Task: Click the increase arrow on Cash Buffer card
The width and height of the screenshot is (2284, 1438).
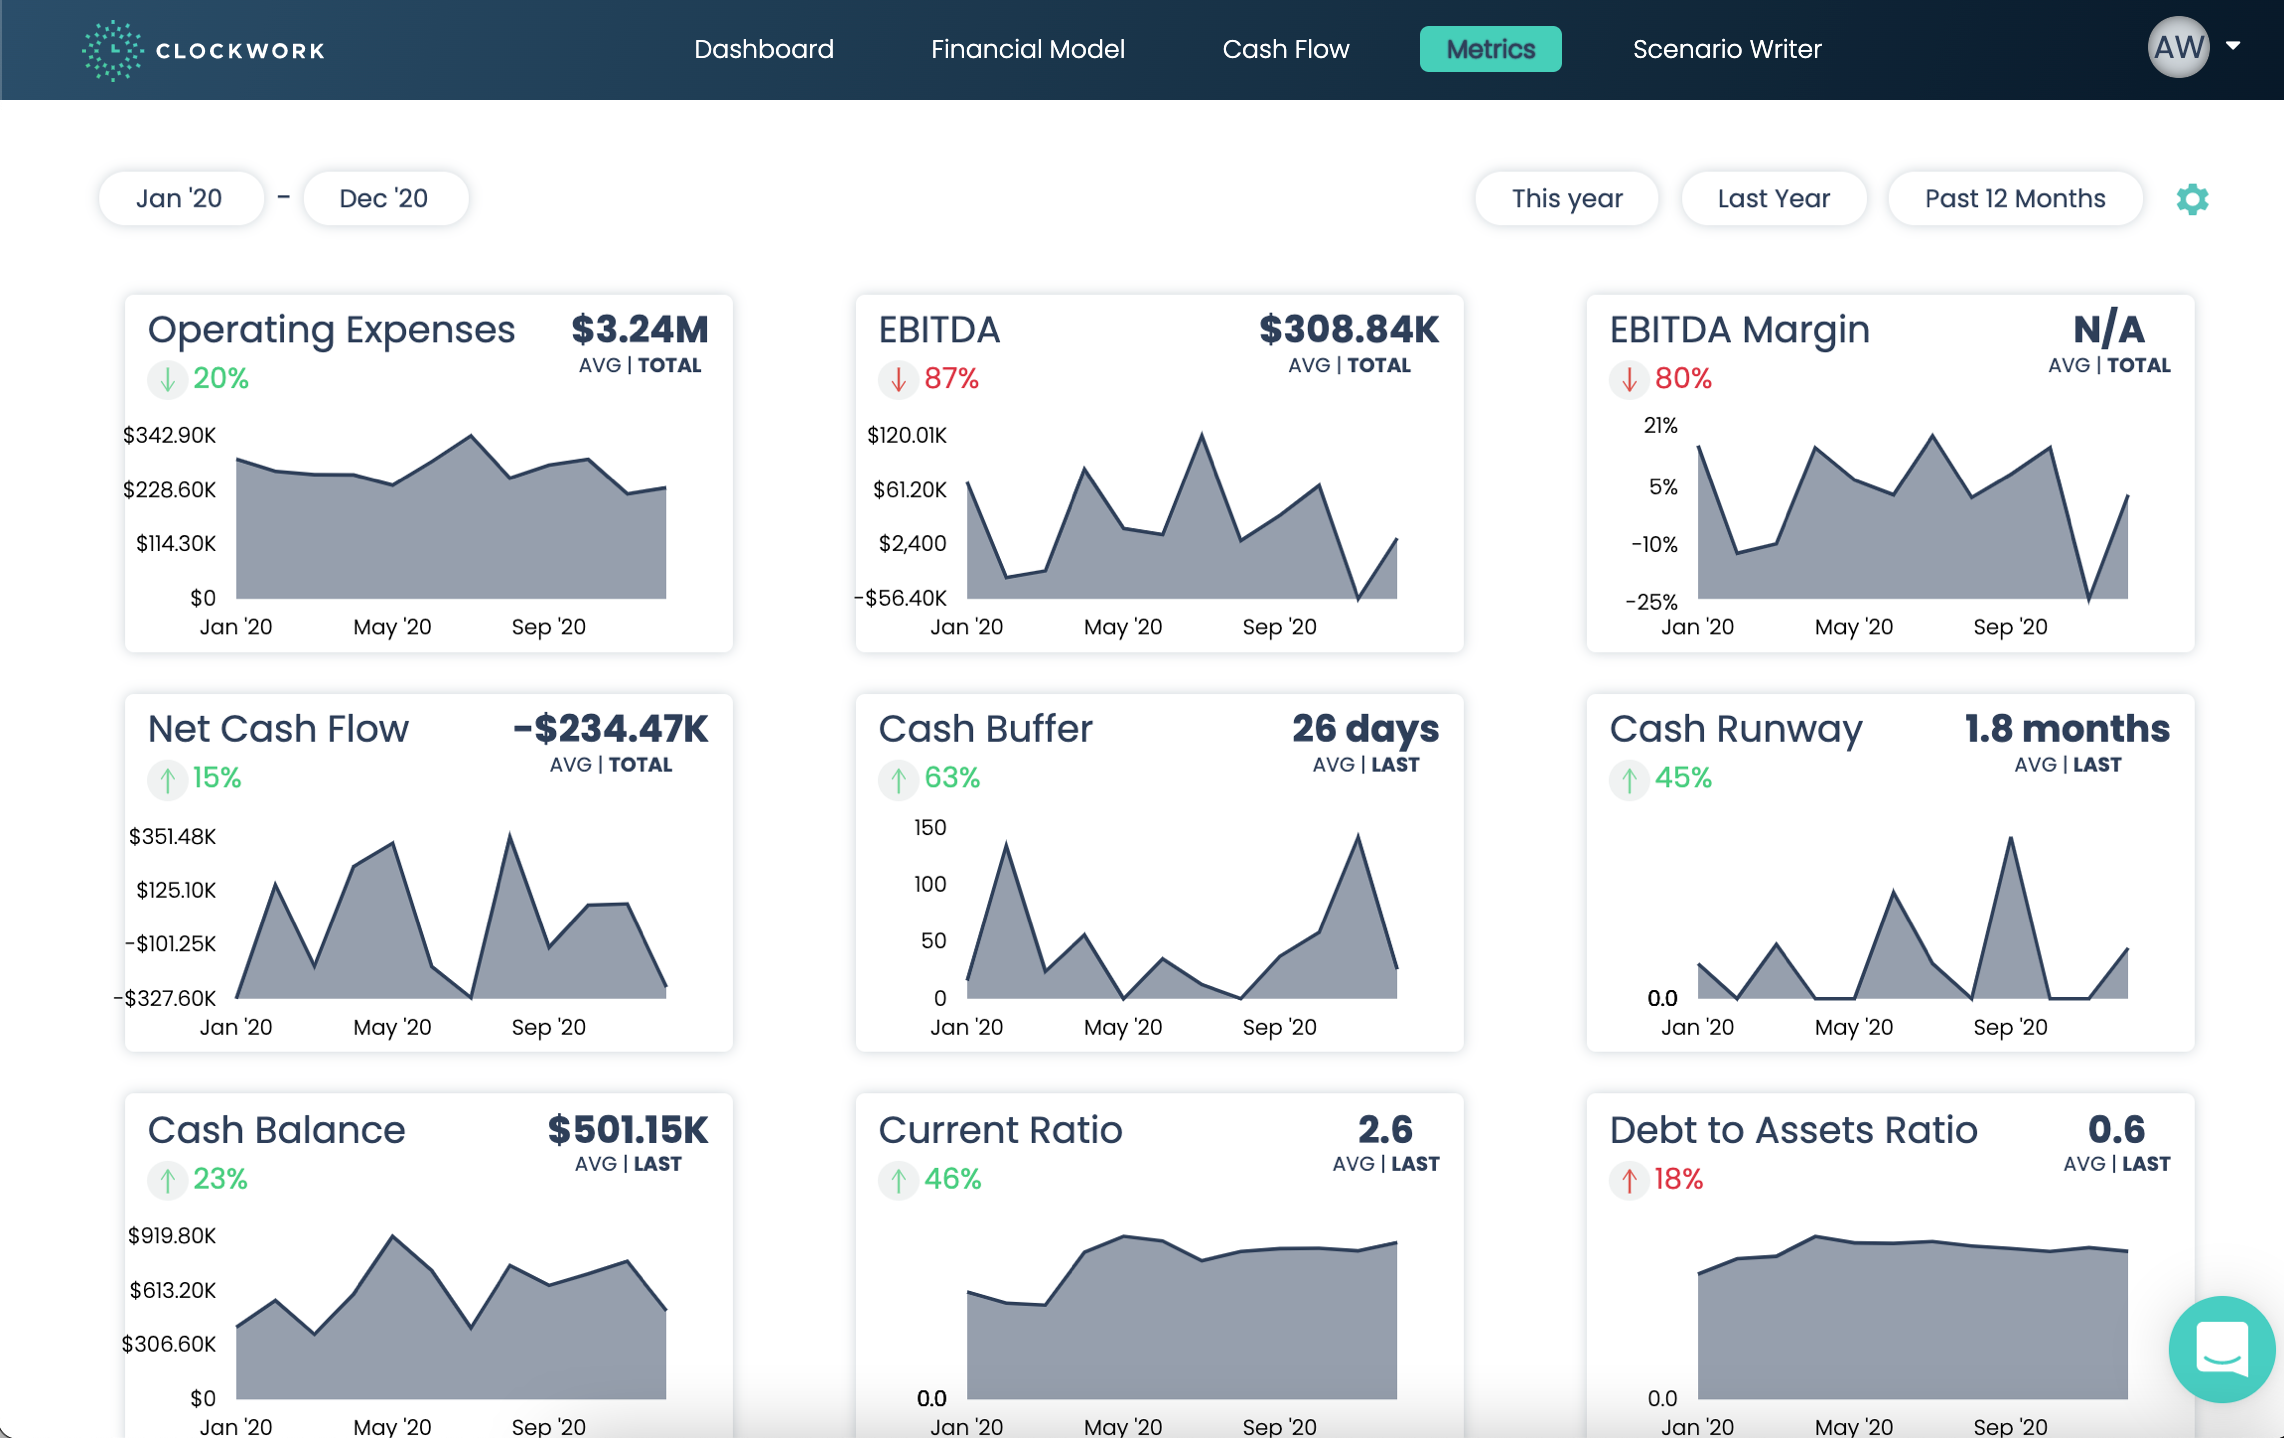Action: point(897,780)
